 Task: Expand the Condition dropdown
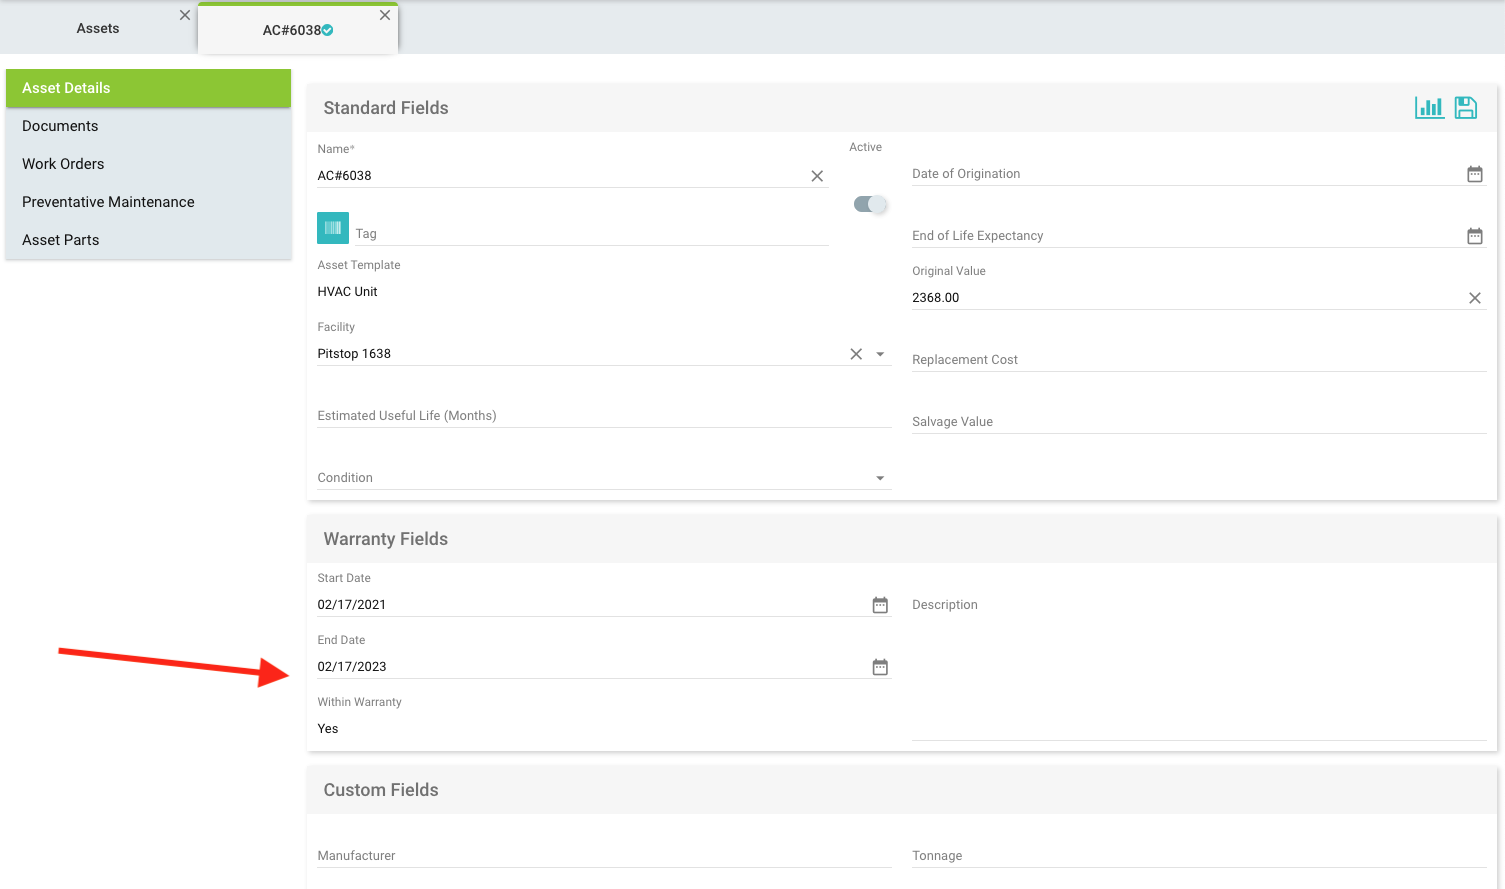tap(880, 478)
